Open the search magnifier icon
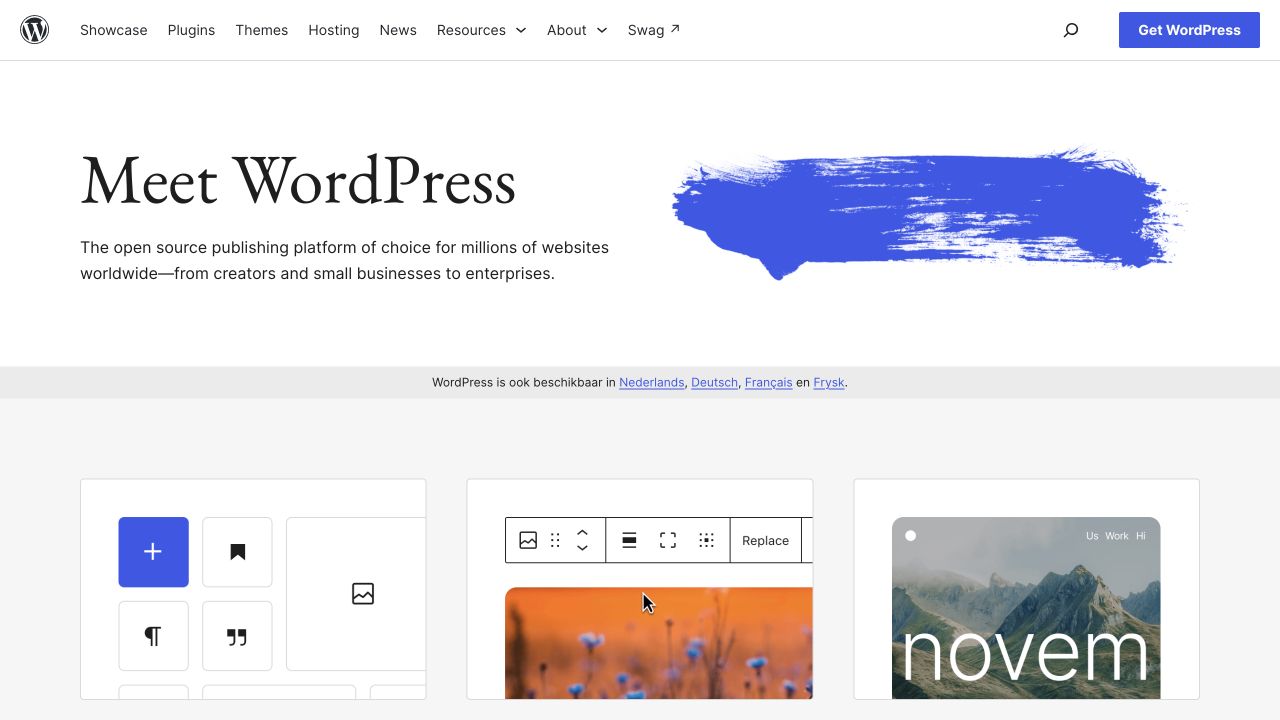 click(x=1071, y=30)
